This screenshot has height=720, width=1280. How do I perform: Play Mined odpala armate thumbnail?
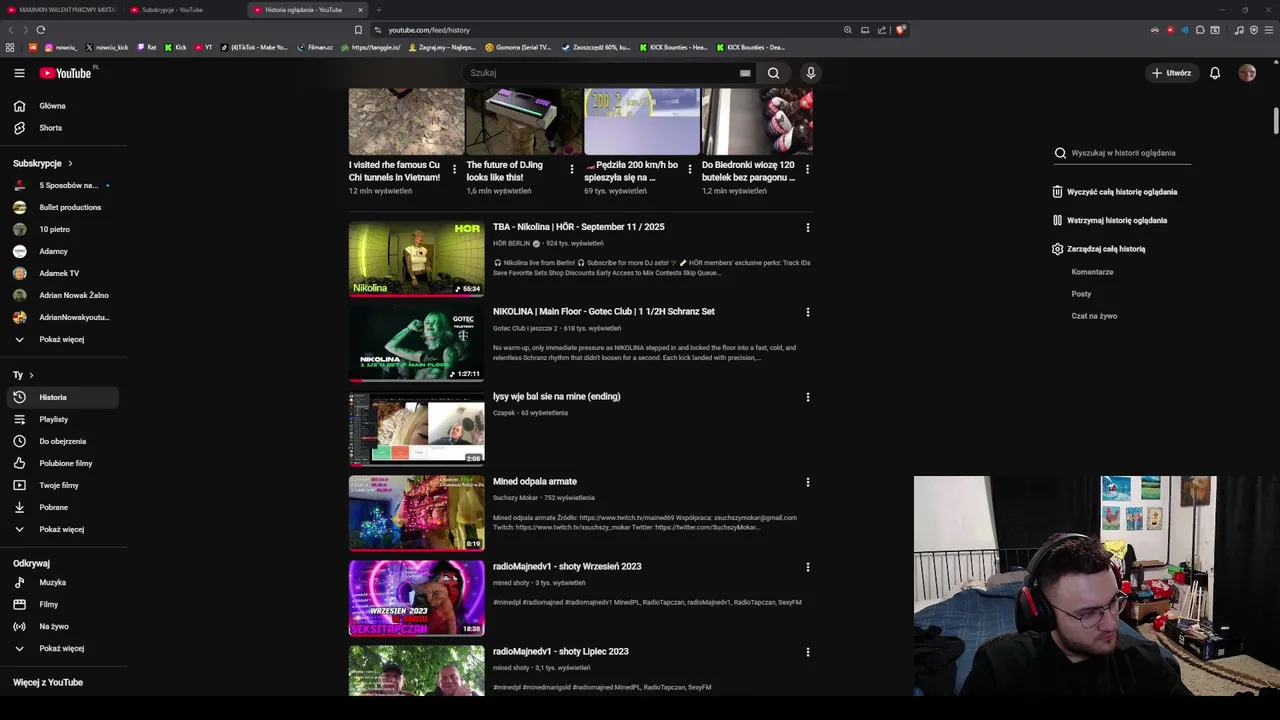click(x=416, y=514)
